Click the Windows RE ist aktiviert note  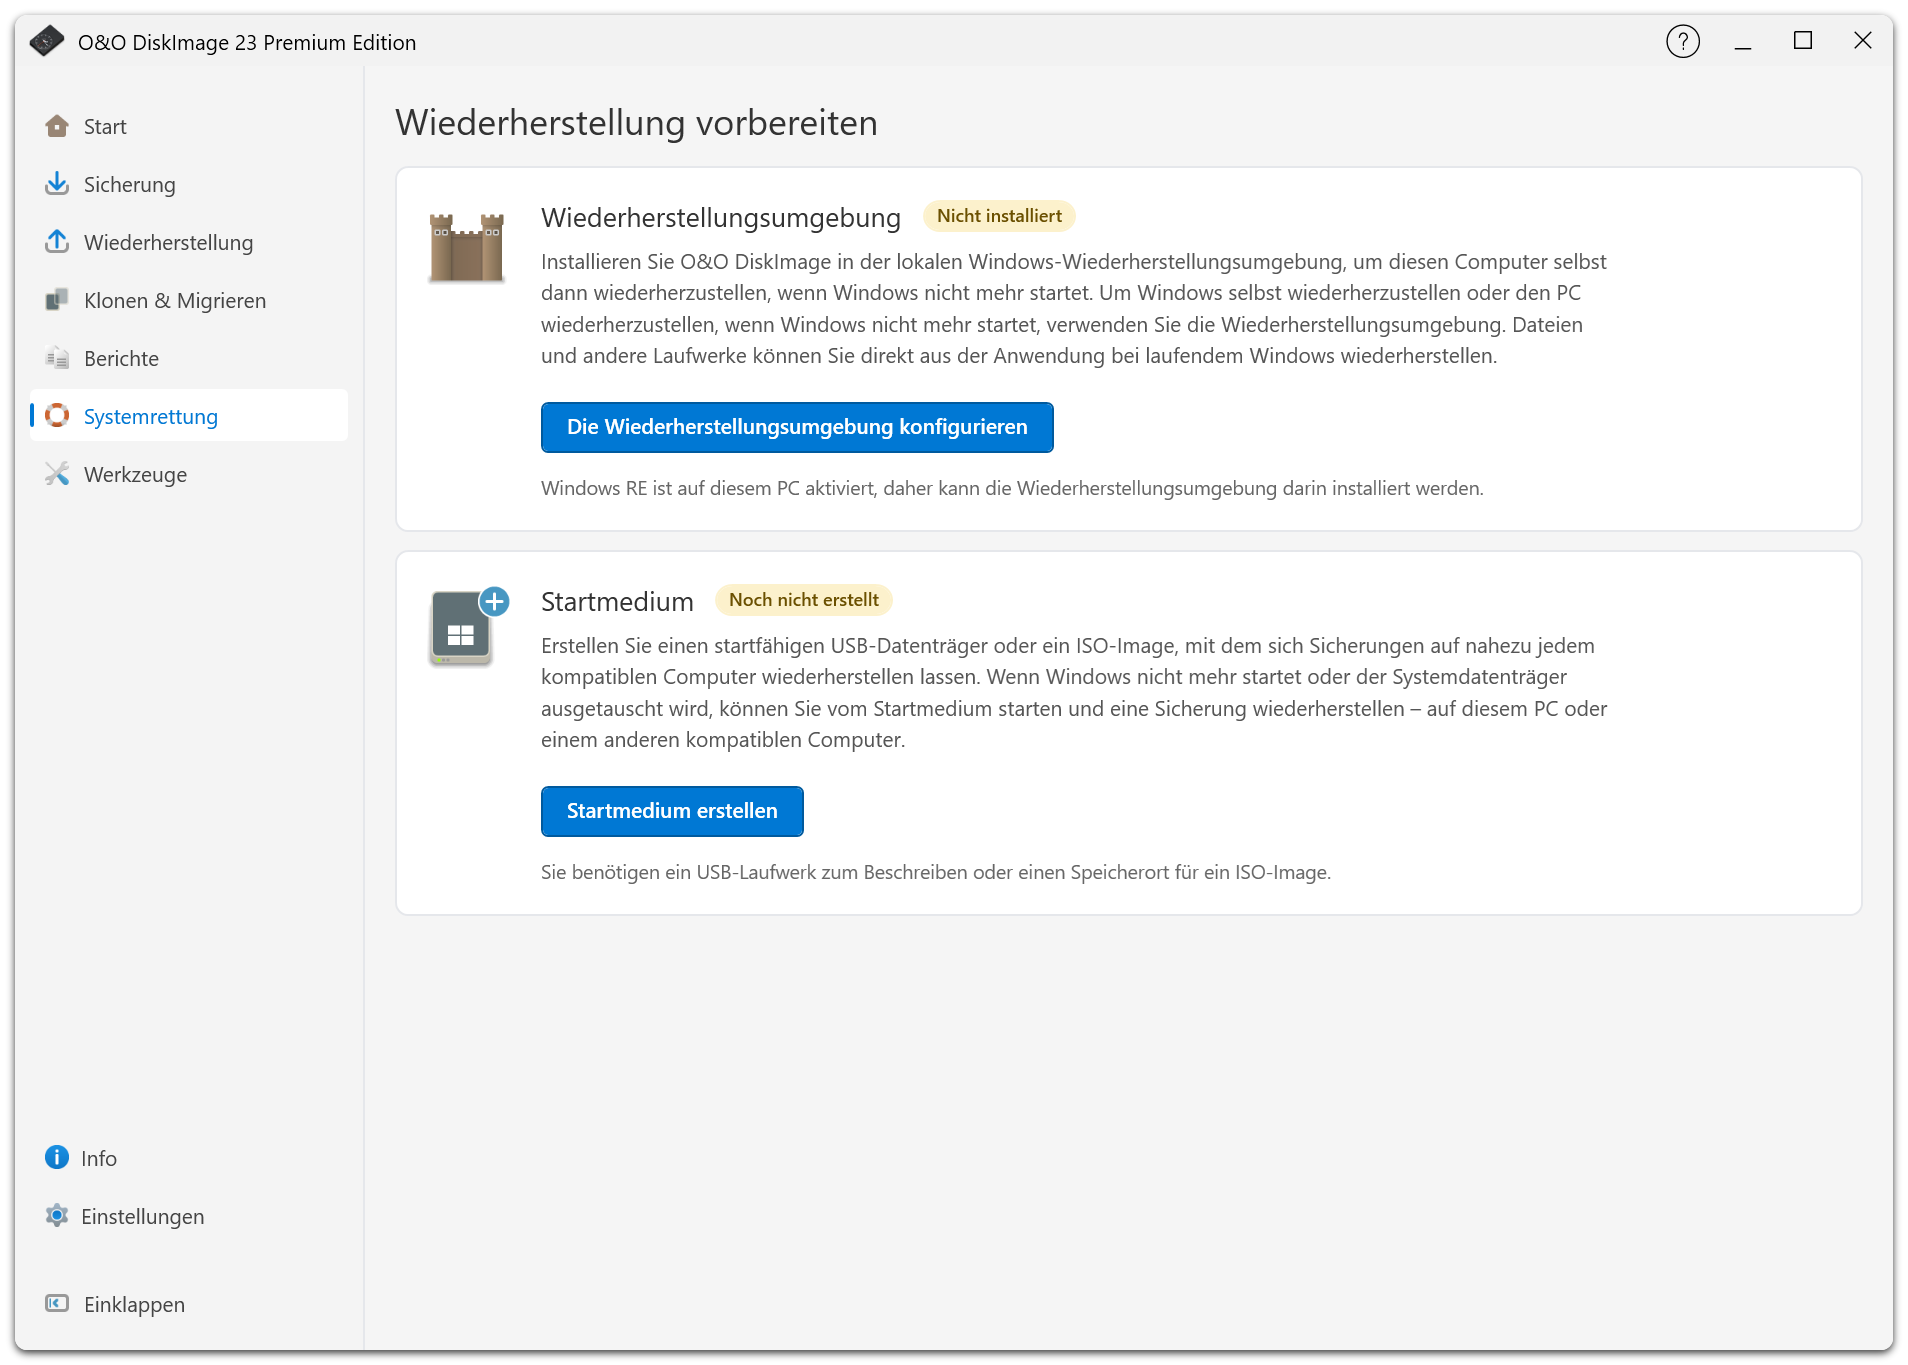pos(1012,488)
